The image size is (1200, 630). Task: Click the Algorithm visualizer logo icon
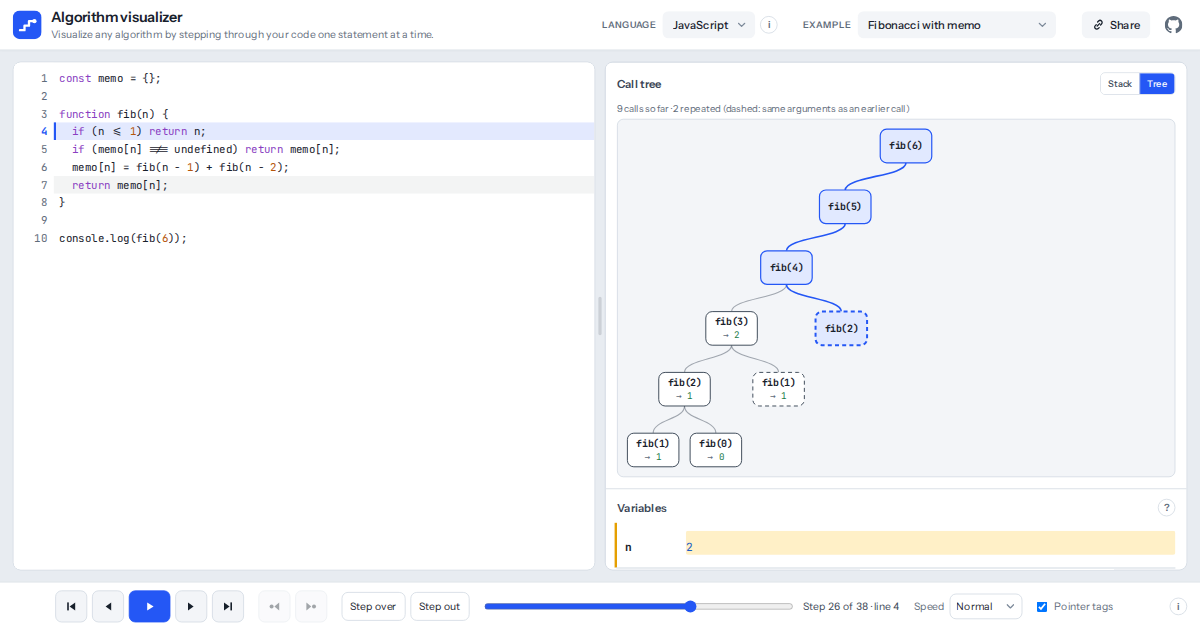[x=27, y=25]
